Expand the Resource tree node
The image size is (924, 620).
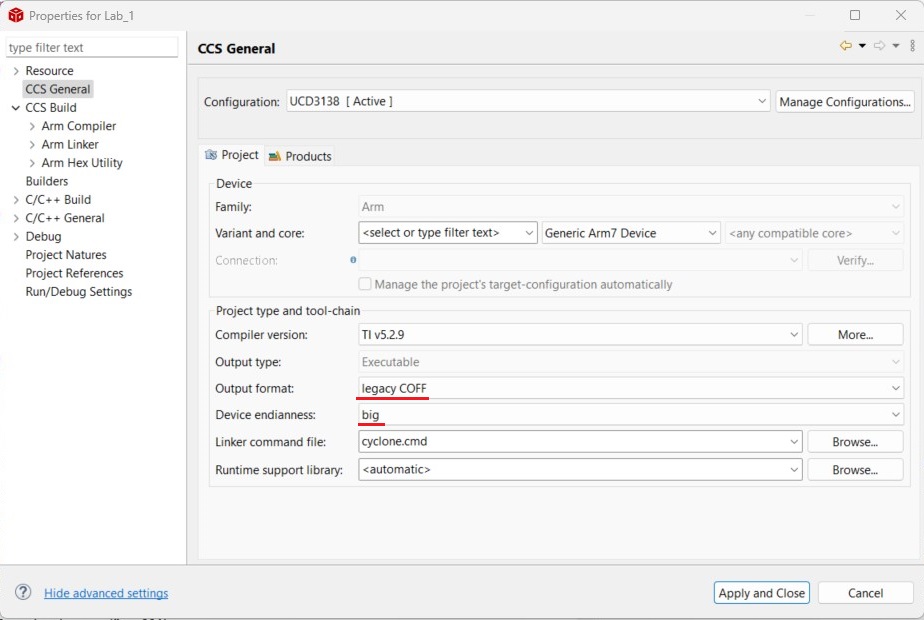[15, 71]
